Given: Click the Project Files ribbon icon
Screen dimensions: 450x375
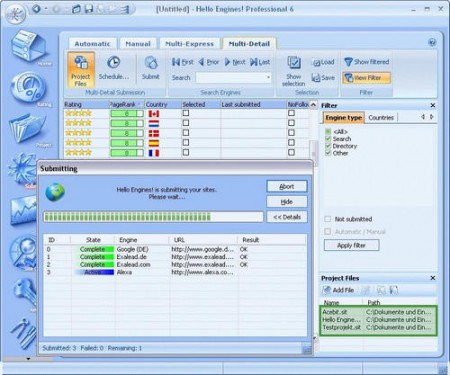Looking at the screenshot, I should coord(81,70).
